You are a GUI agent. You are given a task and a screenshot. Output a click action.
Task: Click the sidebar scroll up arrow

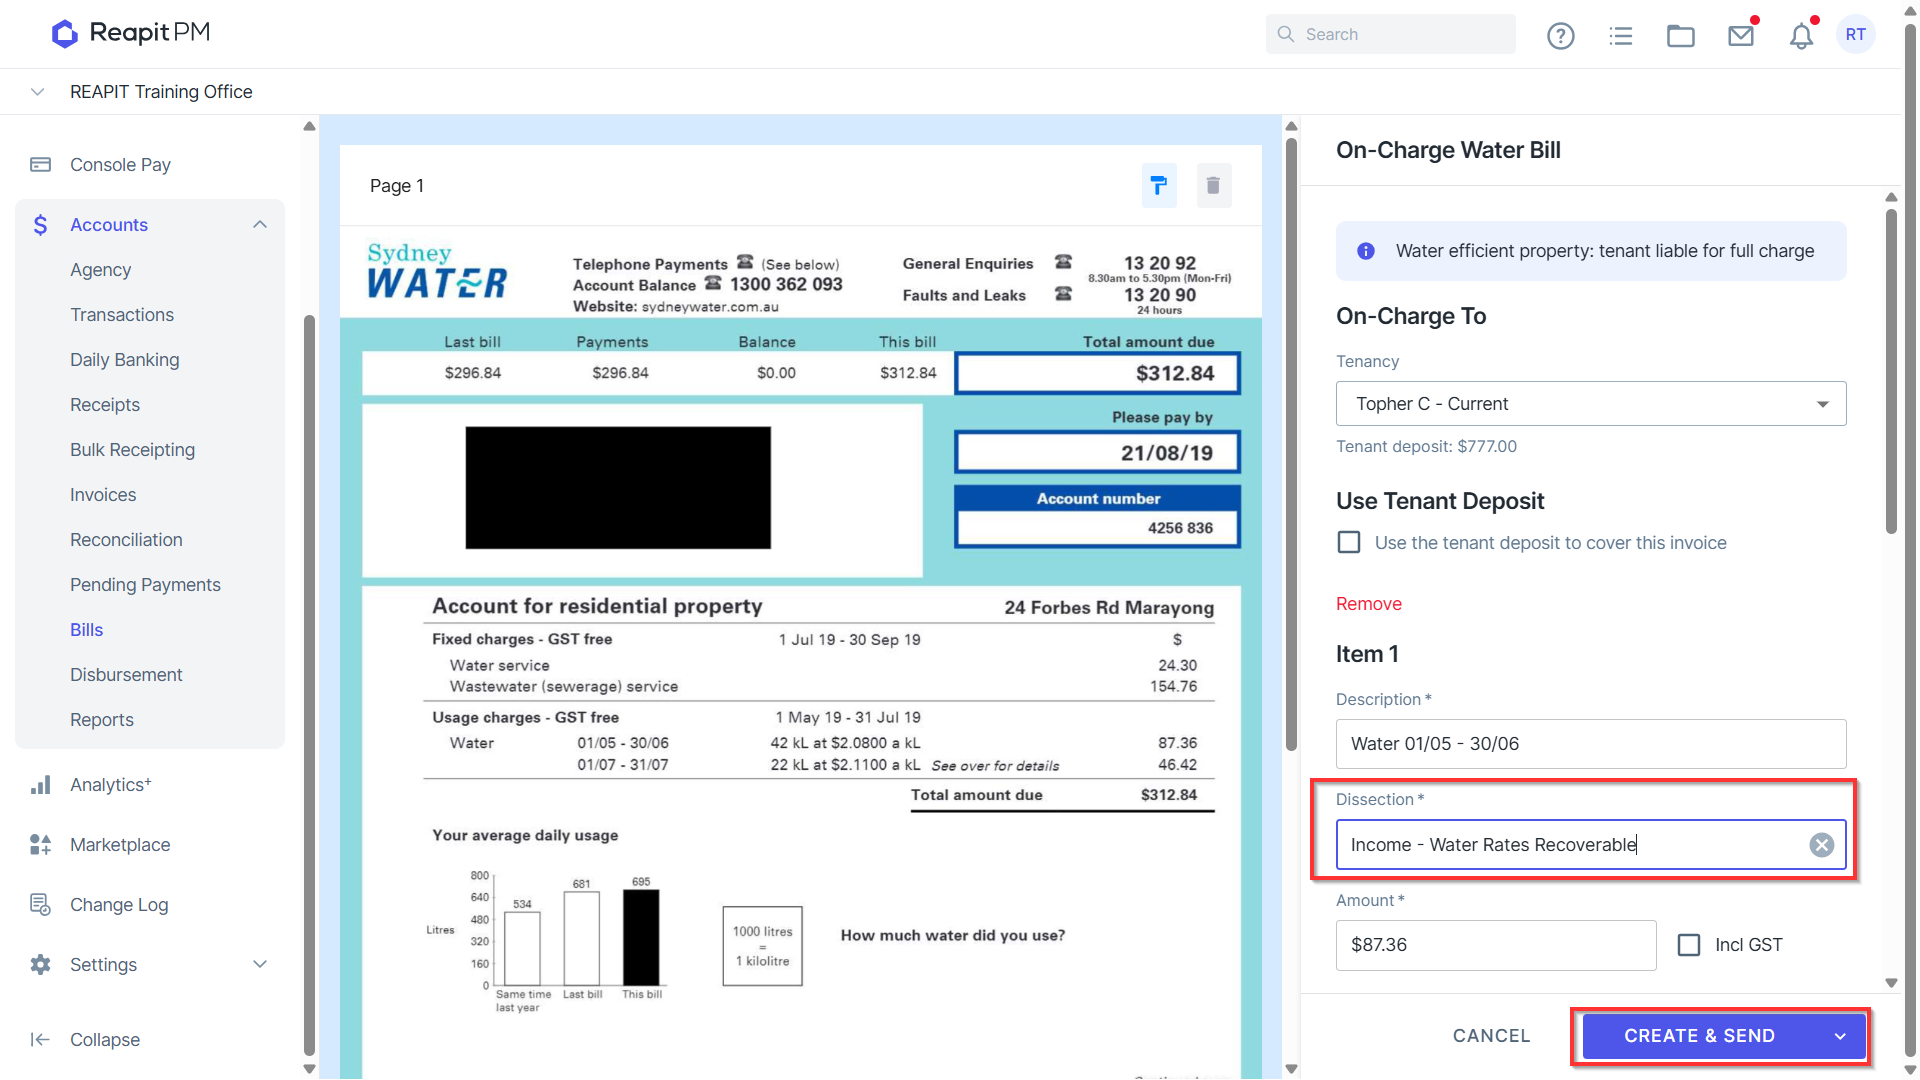click(309, 126)
